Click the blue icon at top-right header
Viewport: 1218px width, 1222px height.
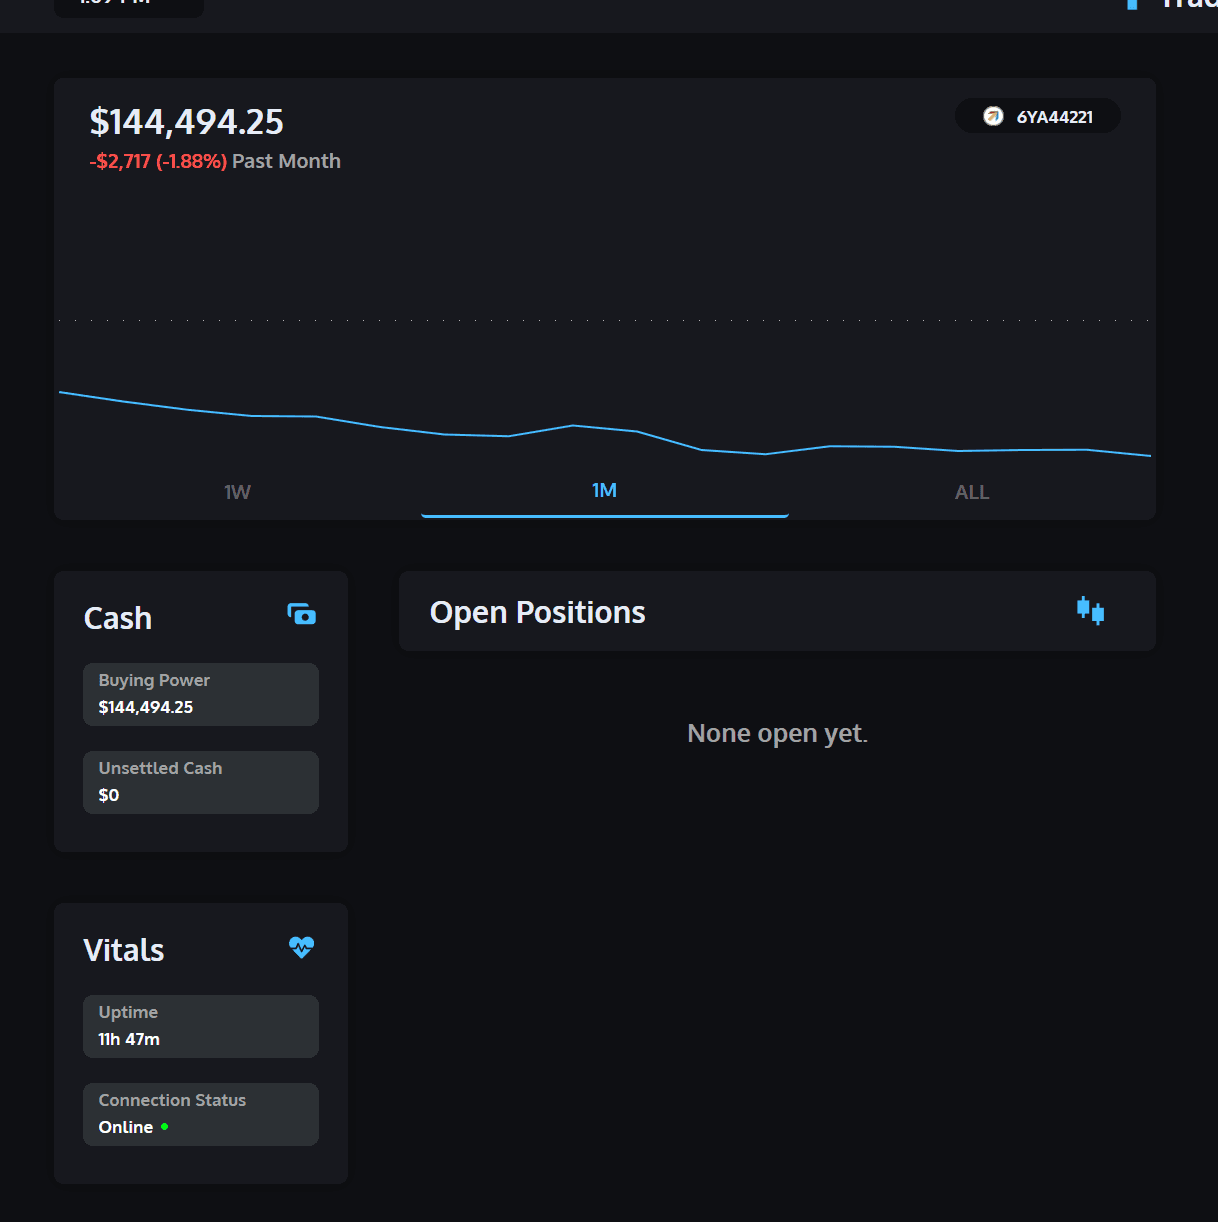pos(1132,4)
